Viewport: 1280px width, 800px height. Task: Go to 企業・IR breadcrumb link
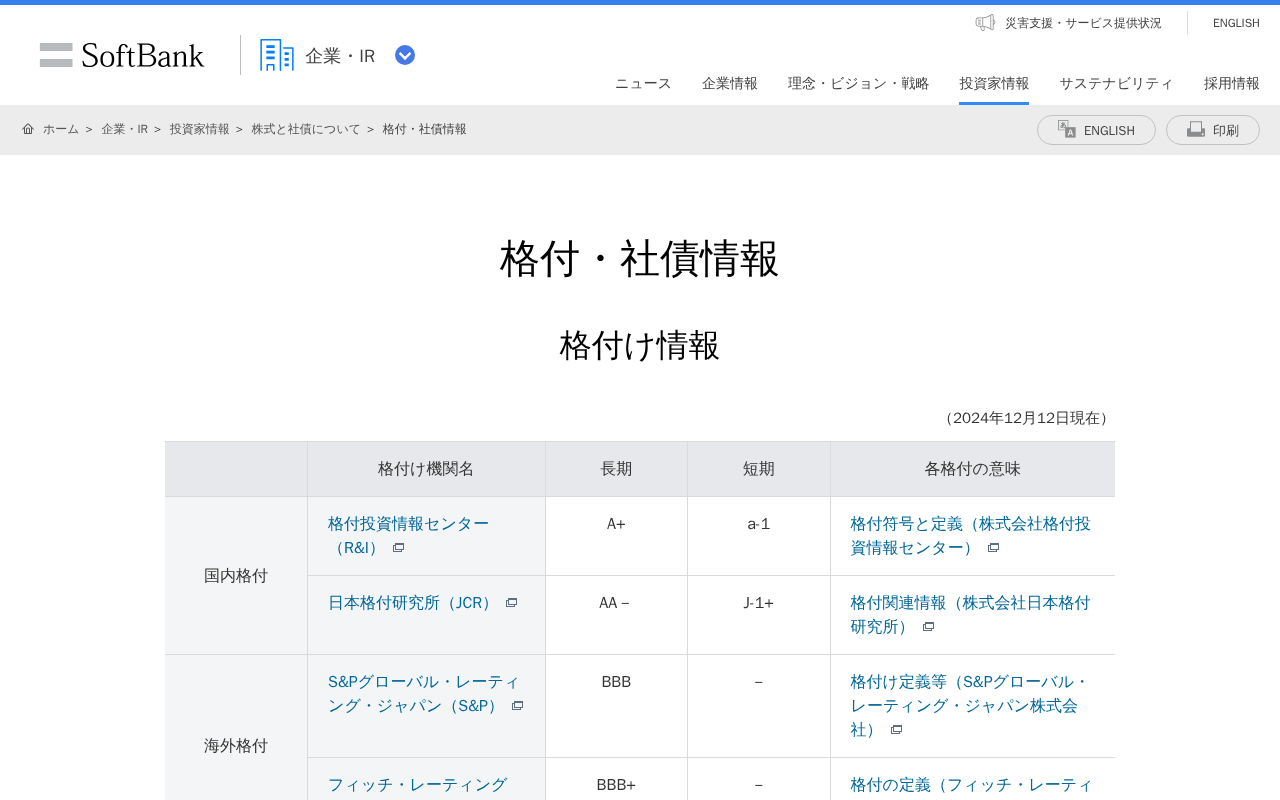[124, 129]
